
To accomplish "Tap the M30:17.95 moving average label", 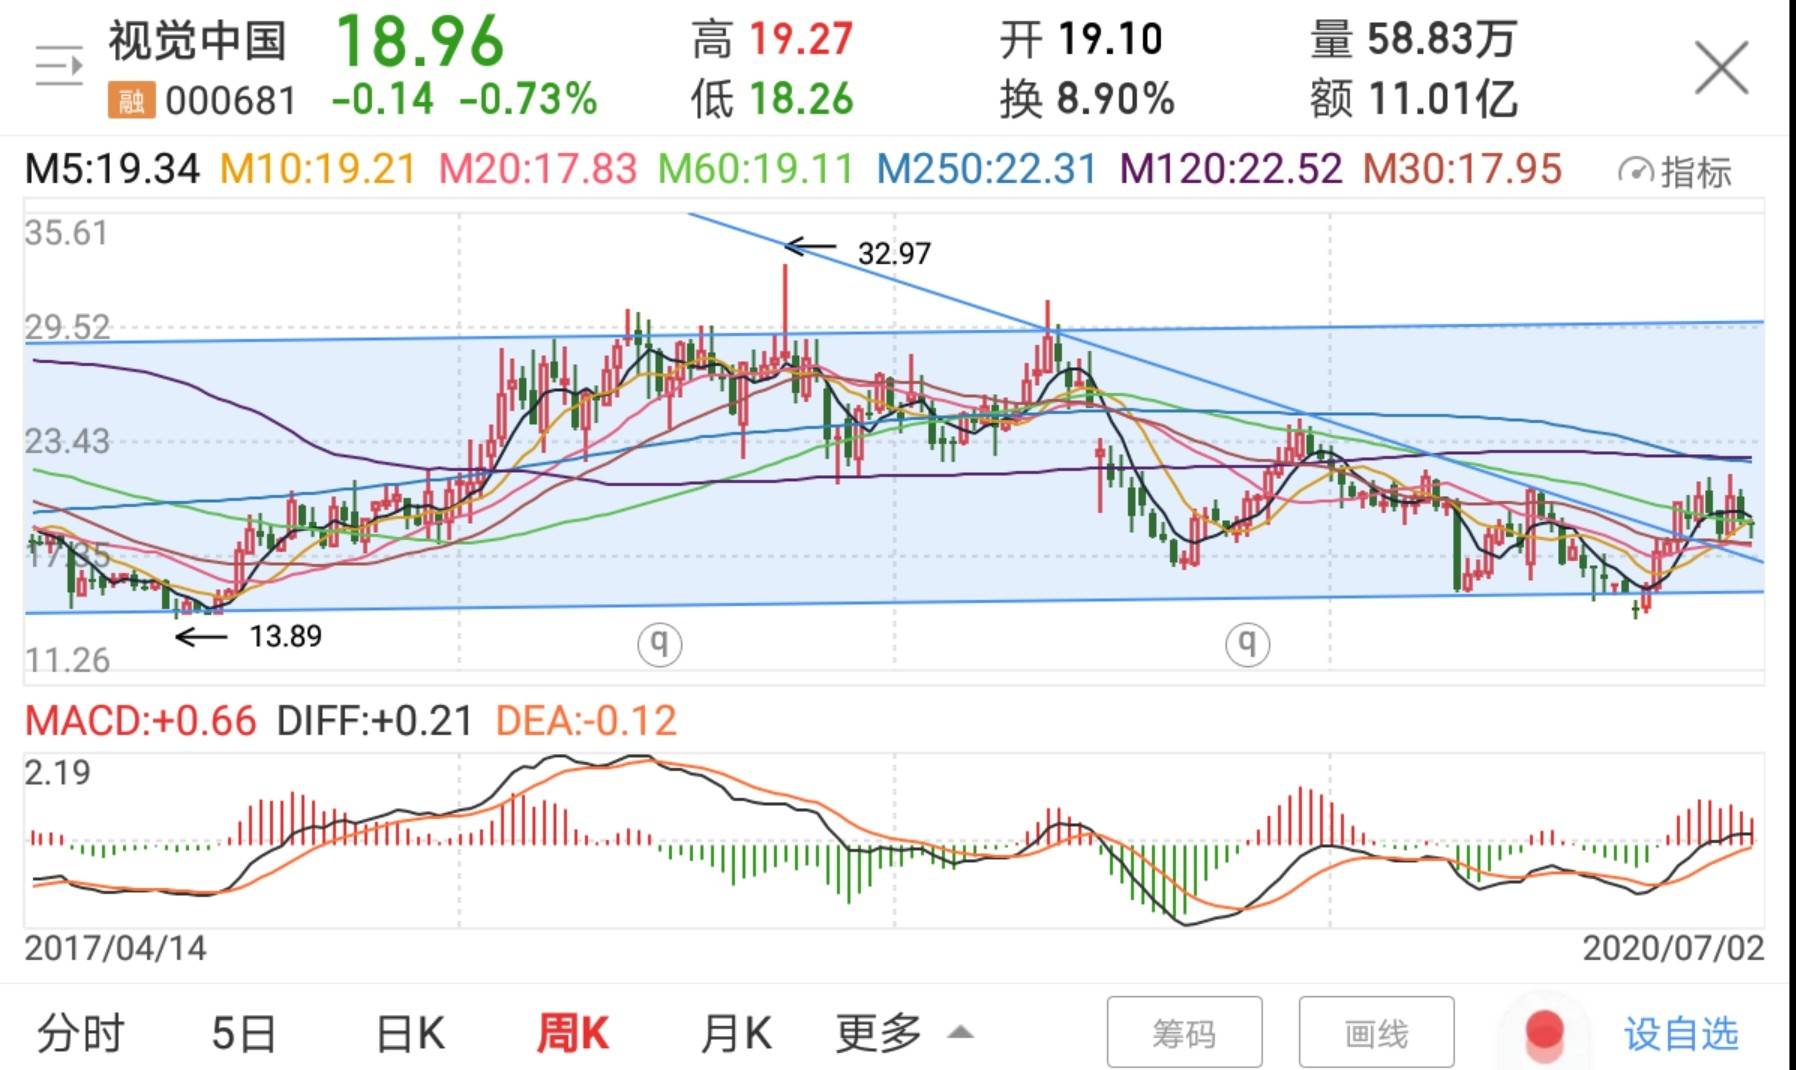I will [x=1462, y=169].
